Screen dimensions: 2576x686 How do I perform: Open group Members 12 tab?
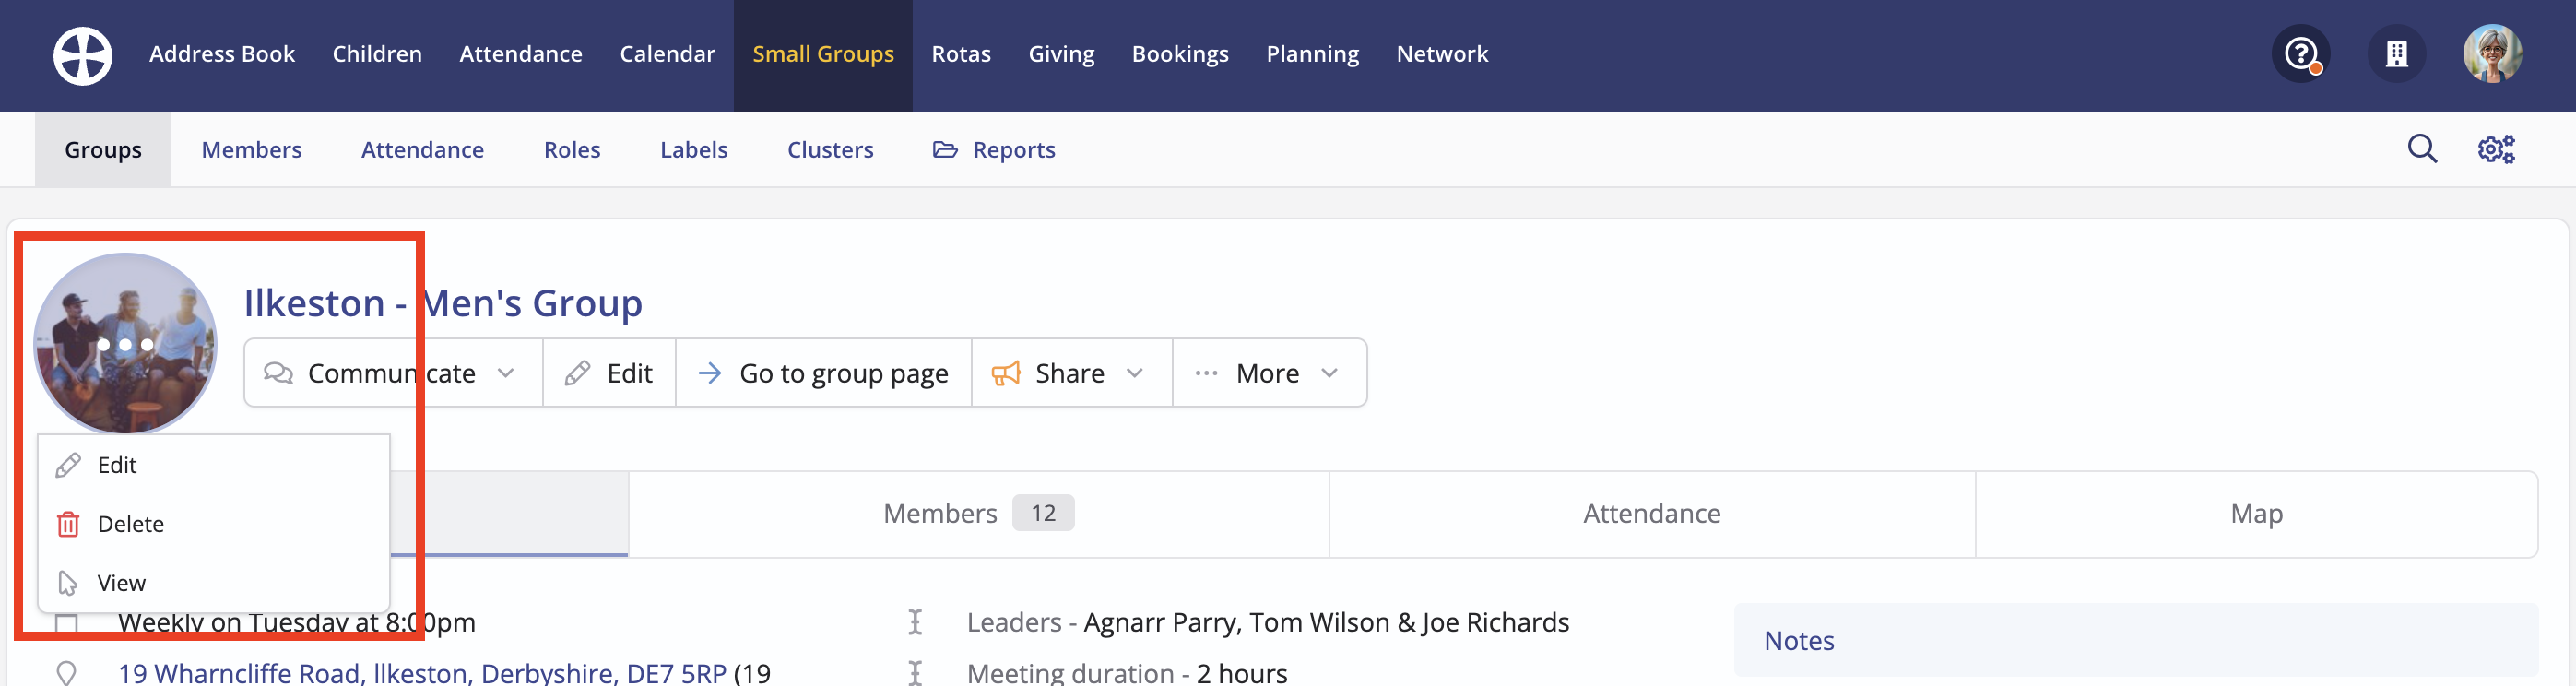click(x=978, y=514)
